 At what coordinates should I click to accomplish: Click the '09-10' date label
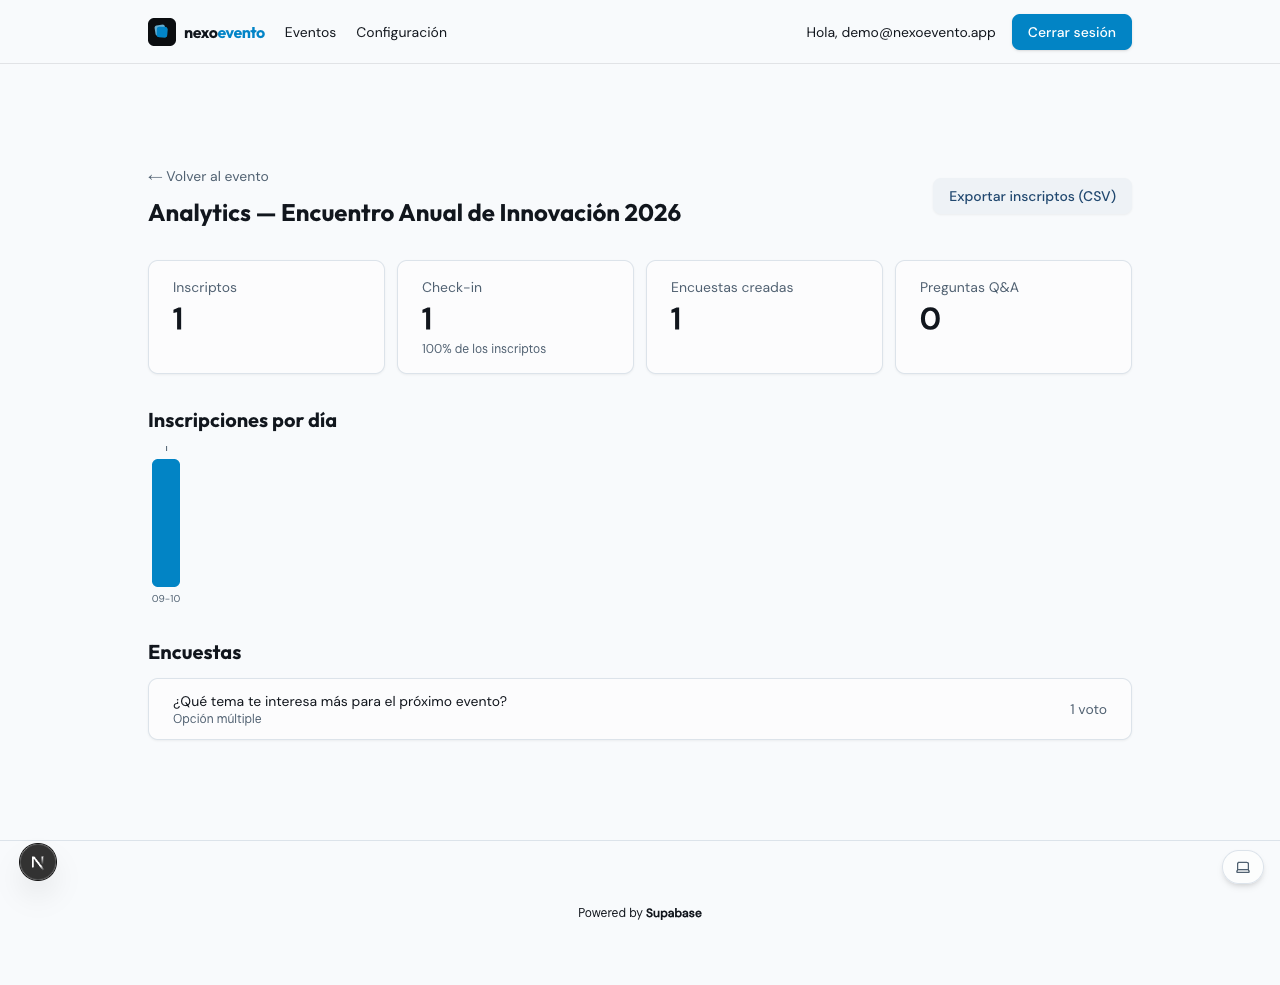pos(166,599)
